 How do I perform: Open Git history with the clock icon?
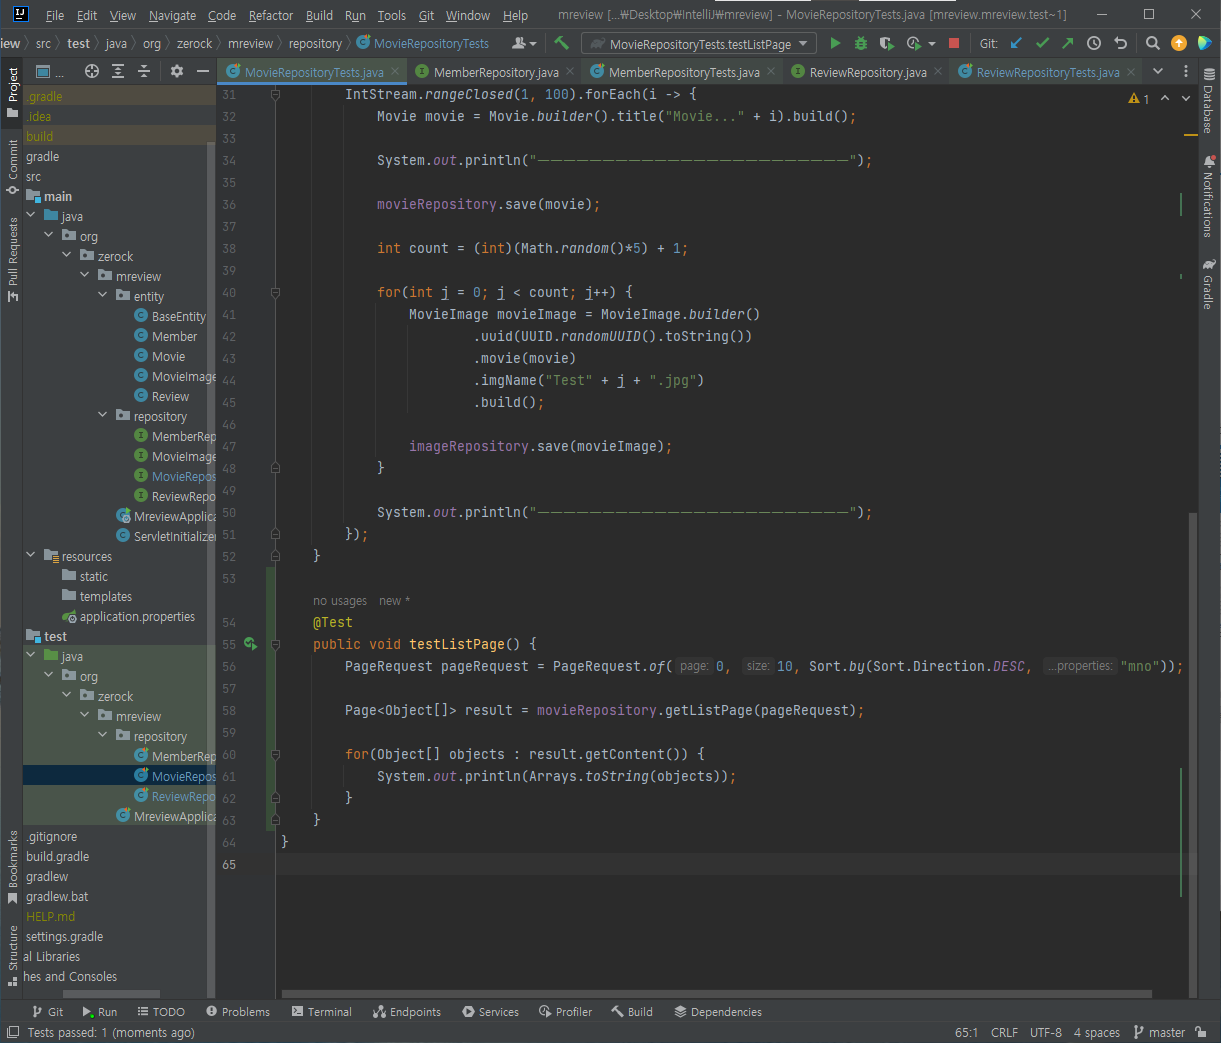tap(1094, 43)
